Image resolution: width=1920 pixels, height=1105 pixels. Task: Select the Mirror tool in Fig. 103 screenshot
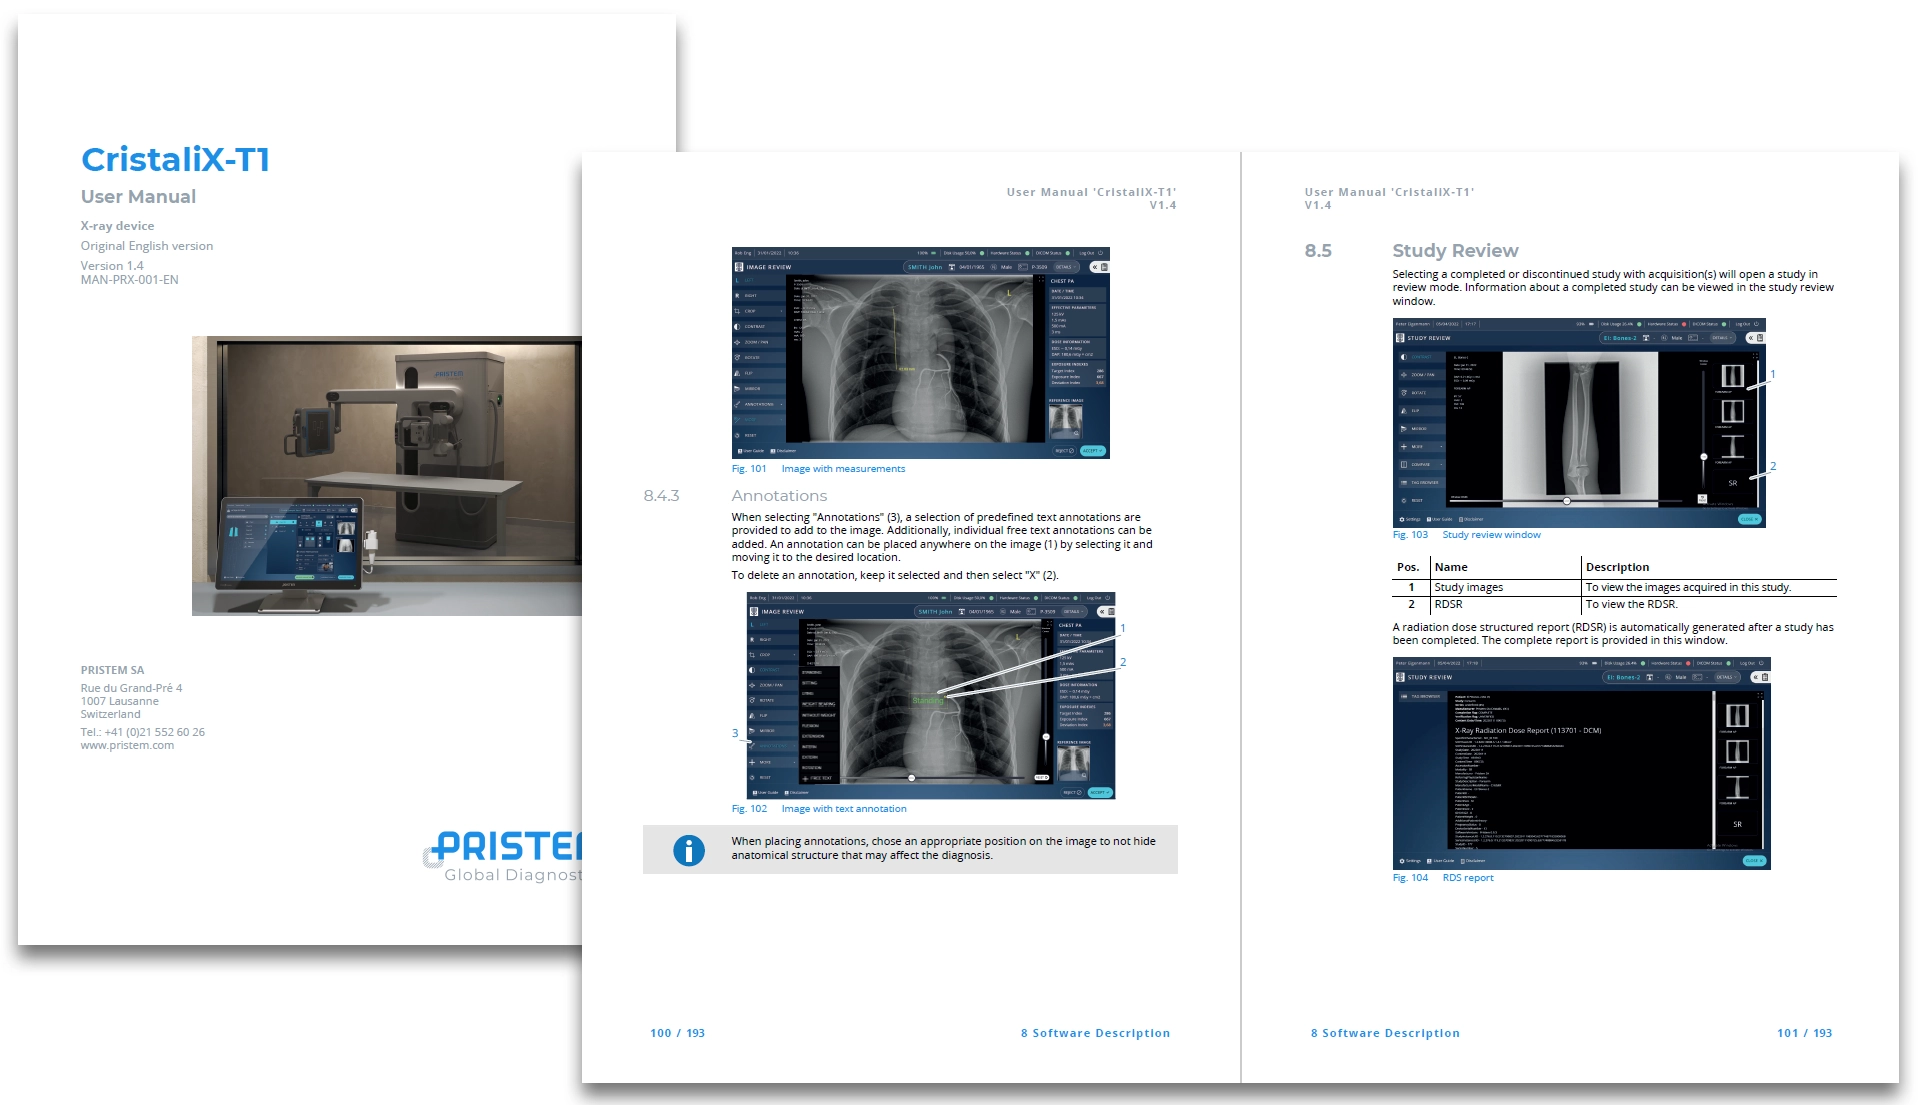pyautogui.click(x=1420, y=429)
